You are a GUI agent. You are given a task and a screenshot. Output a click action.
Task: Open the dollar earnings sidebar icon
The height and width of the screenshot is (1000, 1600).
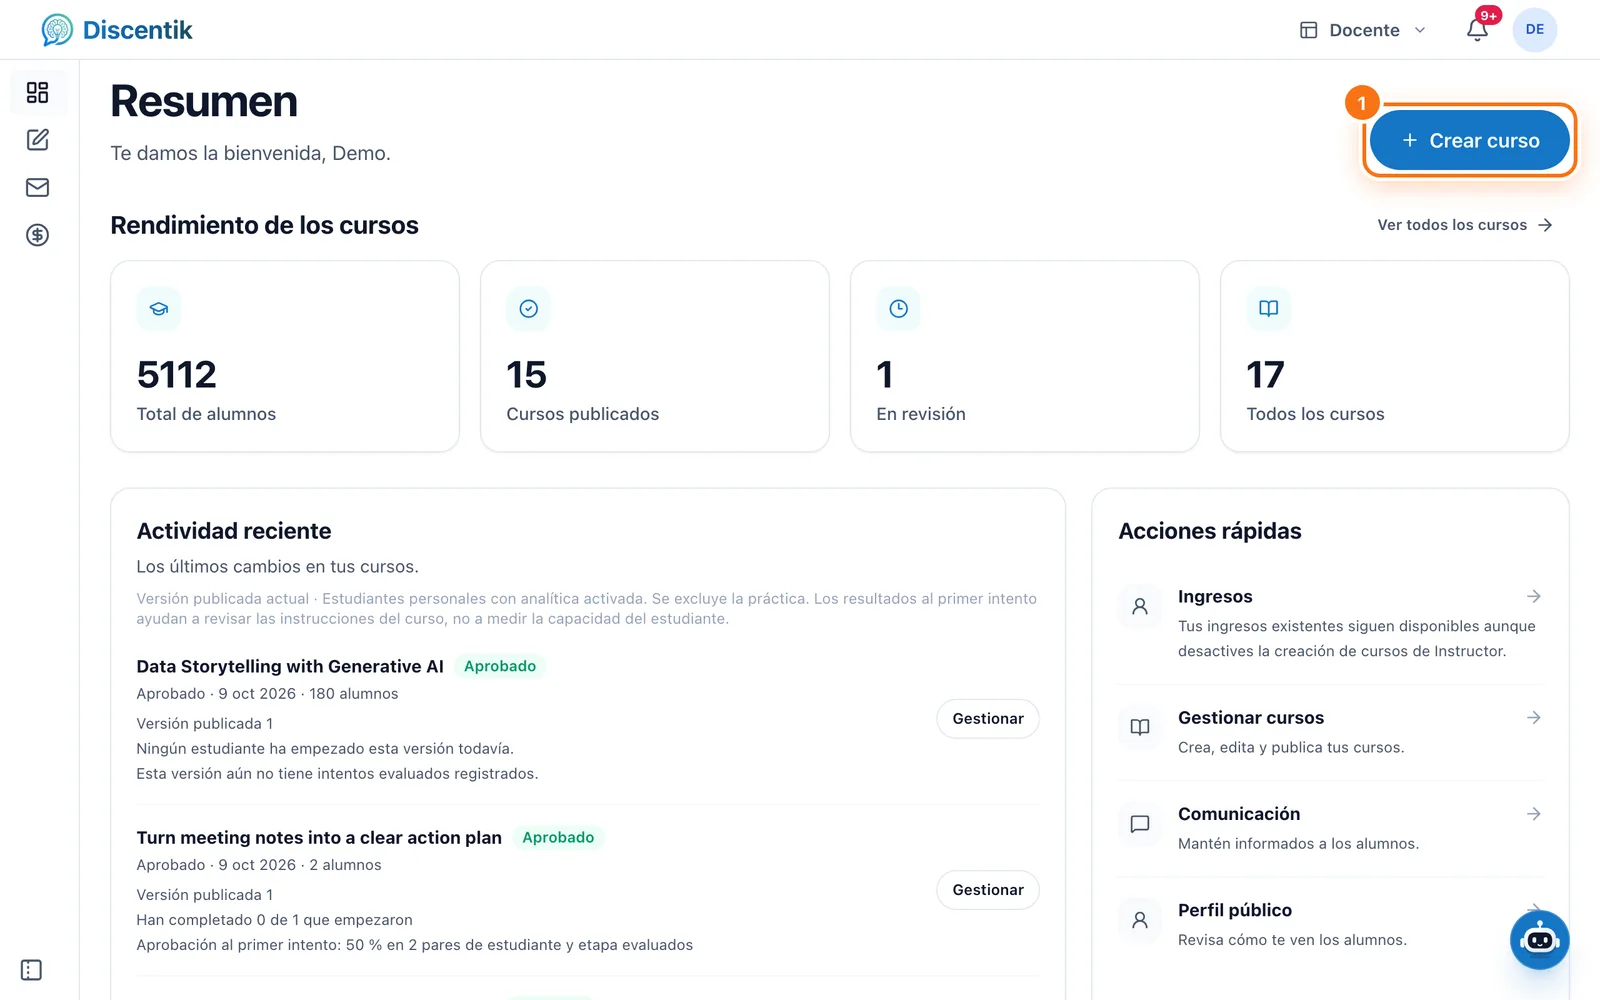pos(38,235)
